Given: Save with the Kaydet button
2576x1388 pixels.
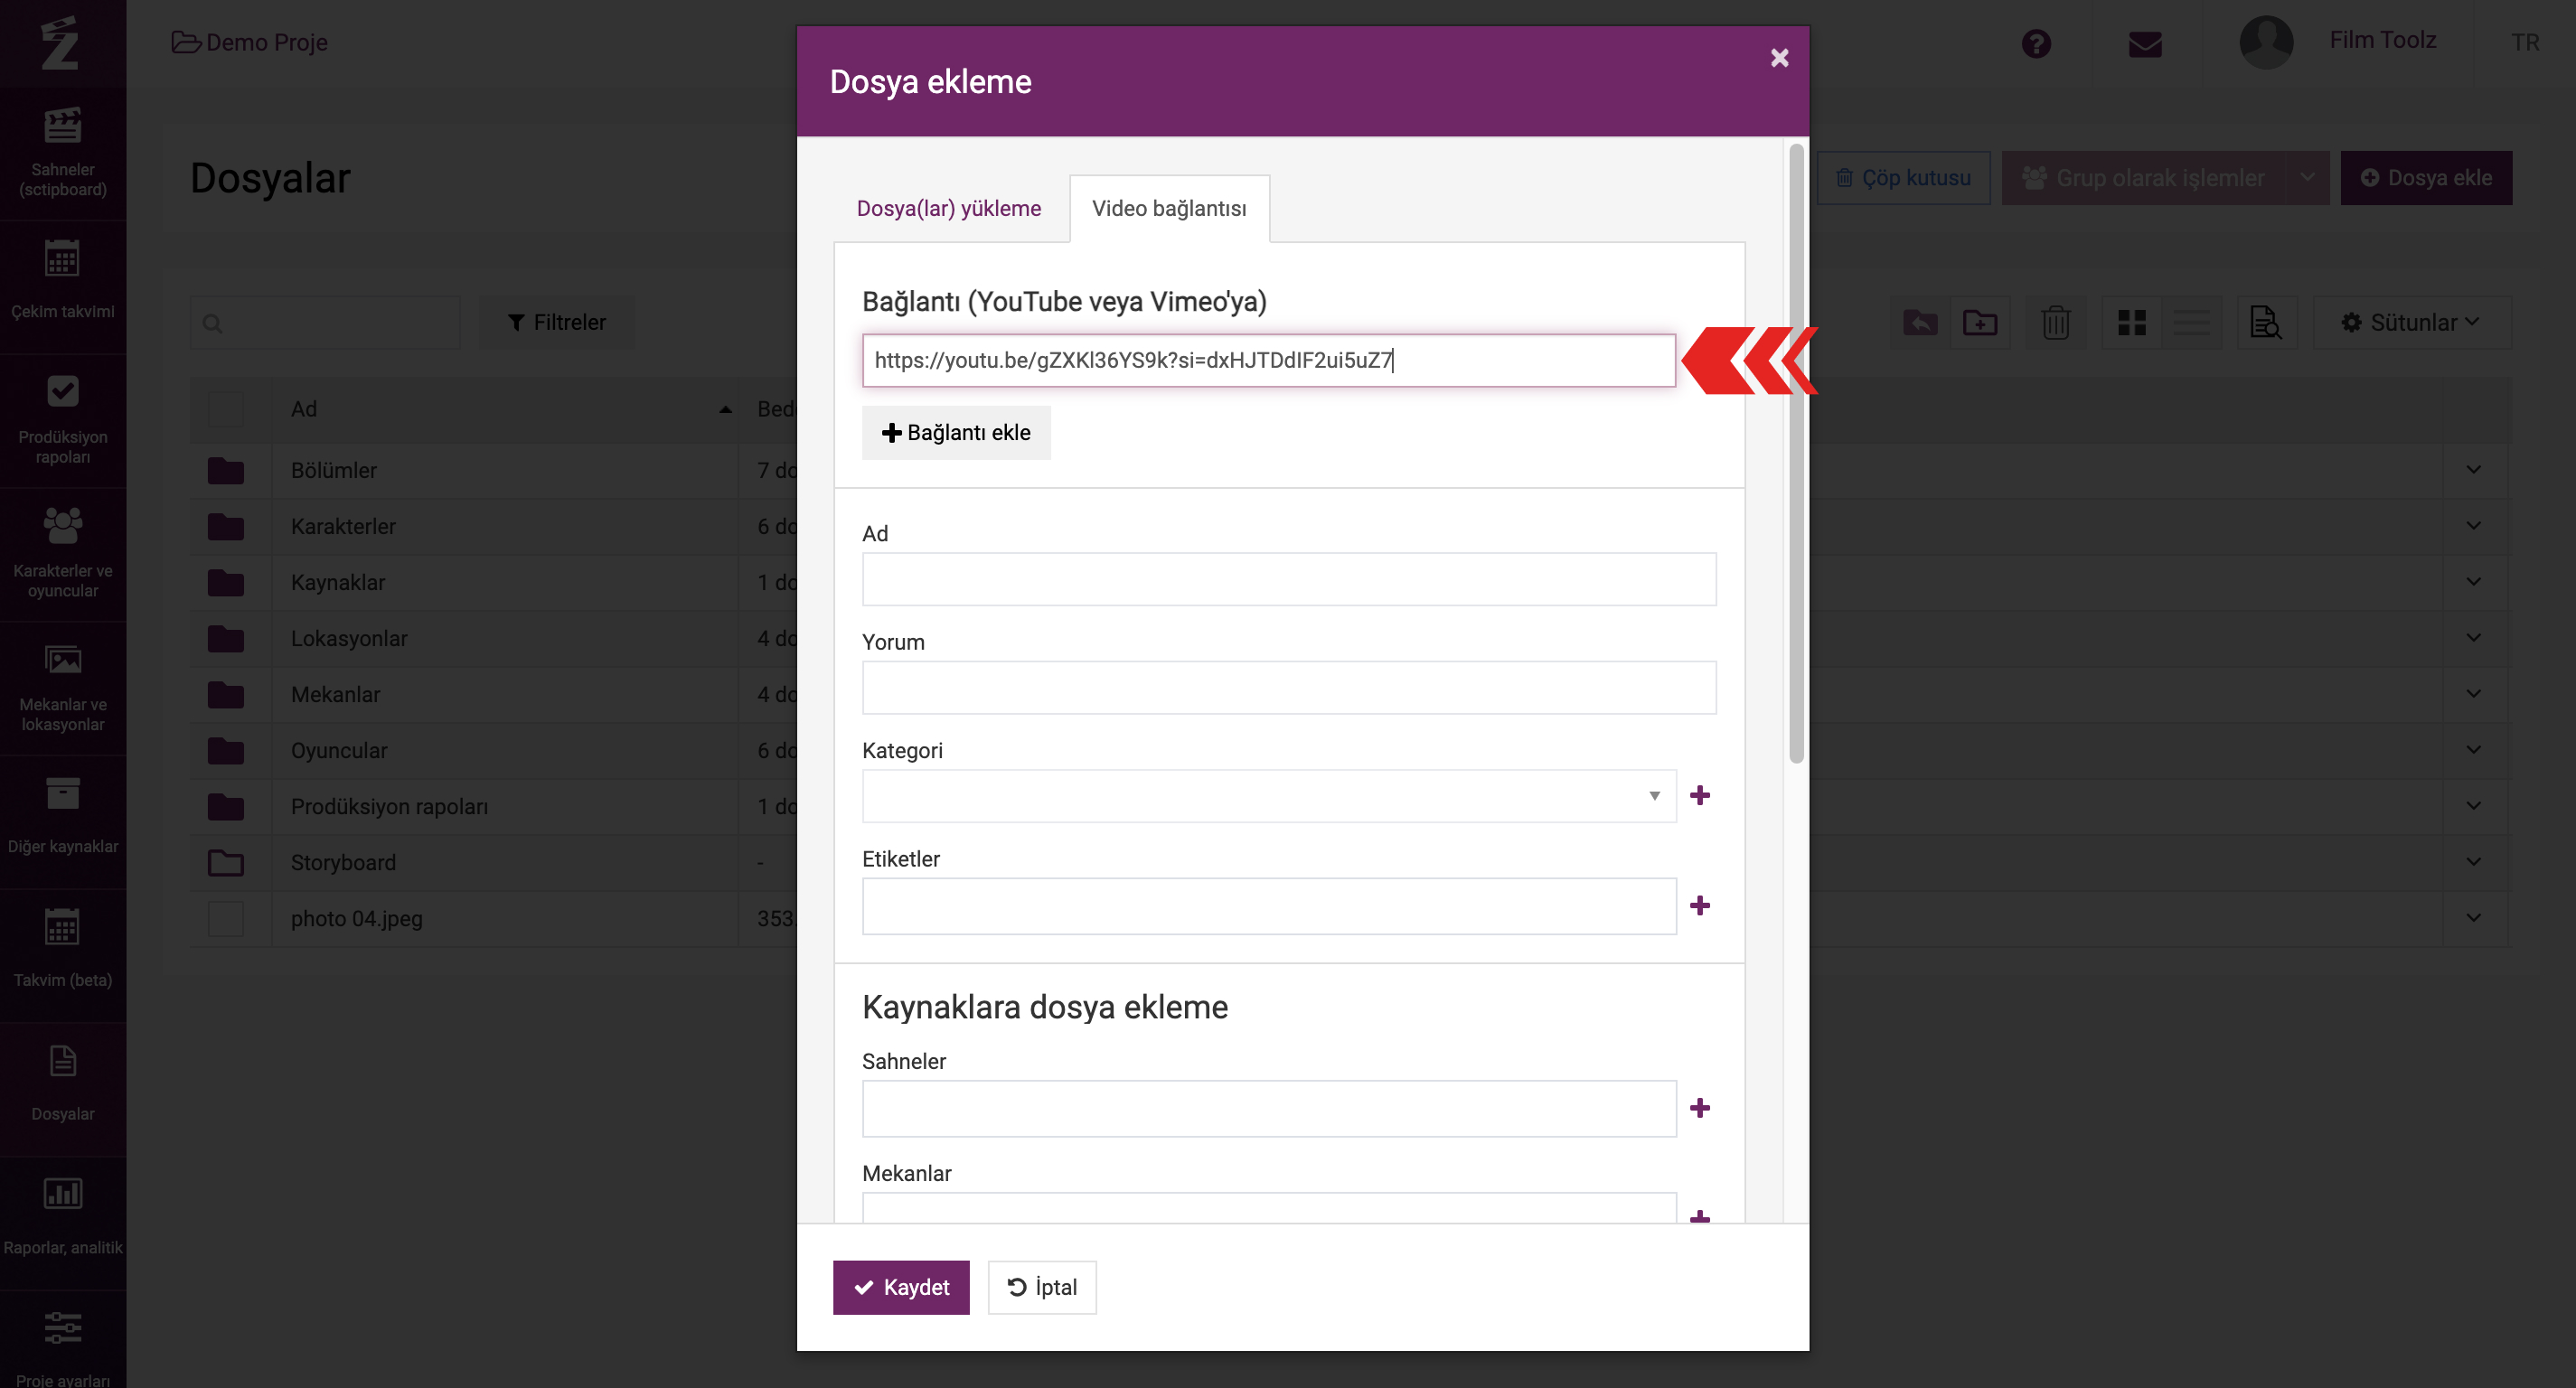Looking at the screenshot, I should 901,1287.
